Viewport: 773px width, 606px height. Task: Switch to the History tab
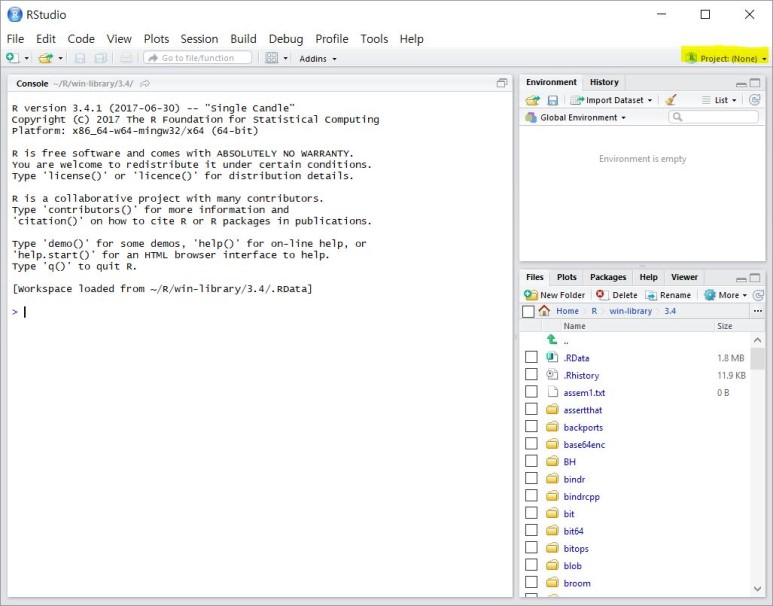click(x=604, y=82)
